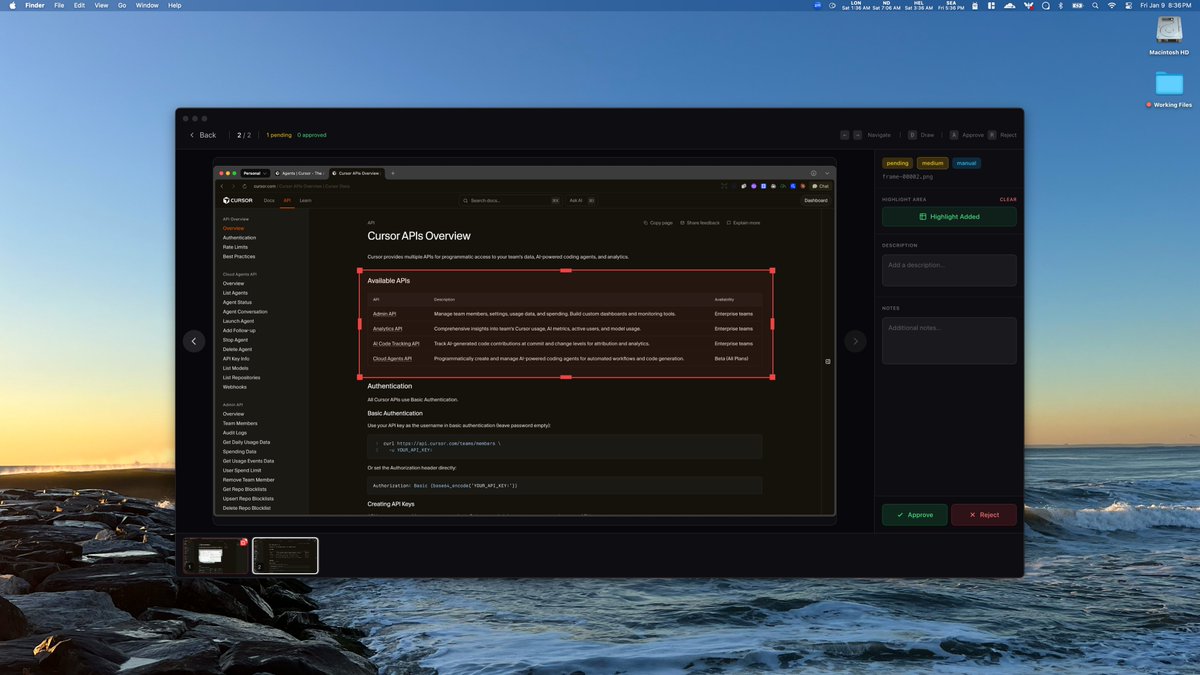This screenshot has width=1200, height=675.
Task: Click the Fri Jan 9 date and time
Action: 1167,5
